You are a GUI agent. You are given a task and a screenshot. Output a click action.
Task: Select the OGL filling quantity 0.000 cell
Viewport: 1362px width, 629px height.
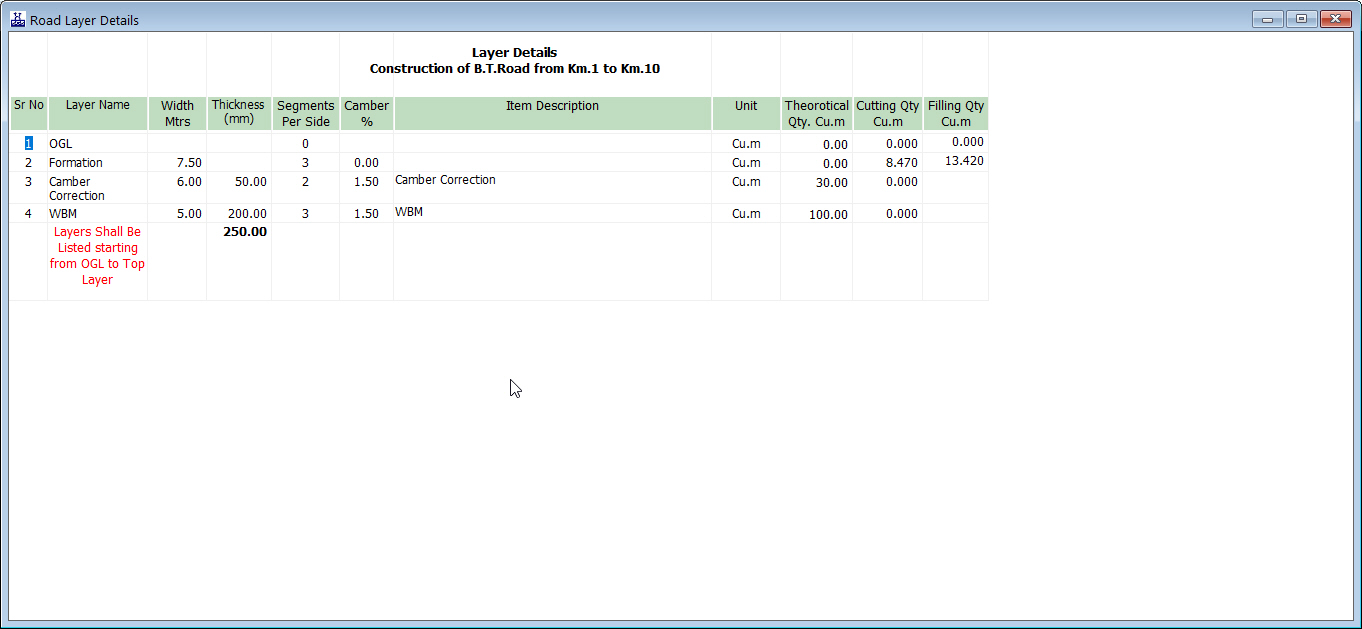(x=955, y=143)
